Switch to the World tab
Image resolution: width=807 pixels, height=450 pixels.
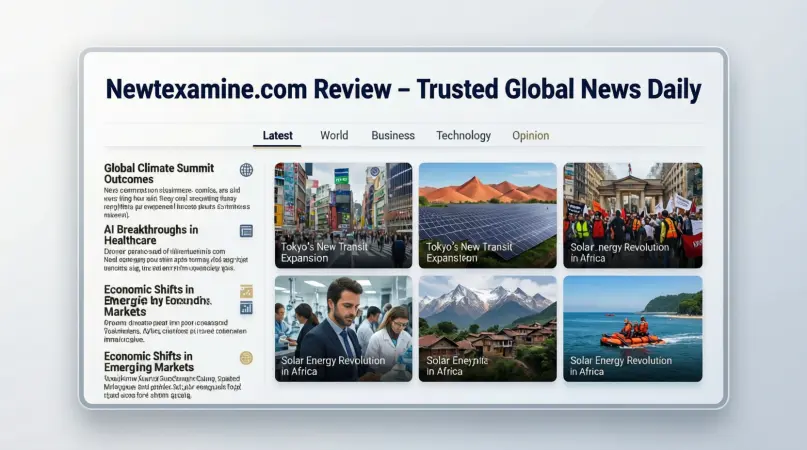334,135
